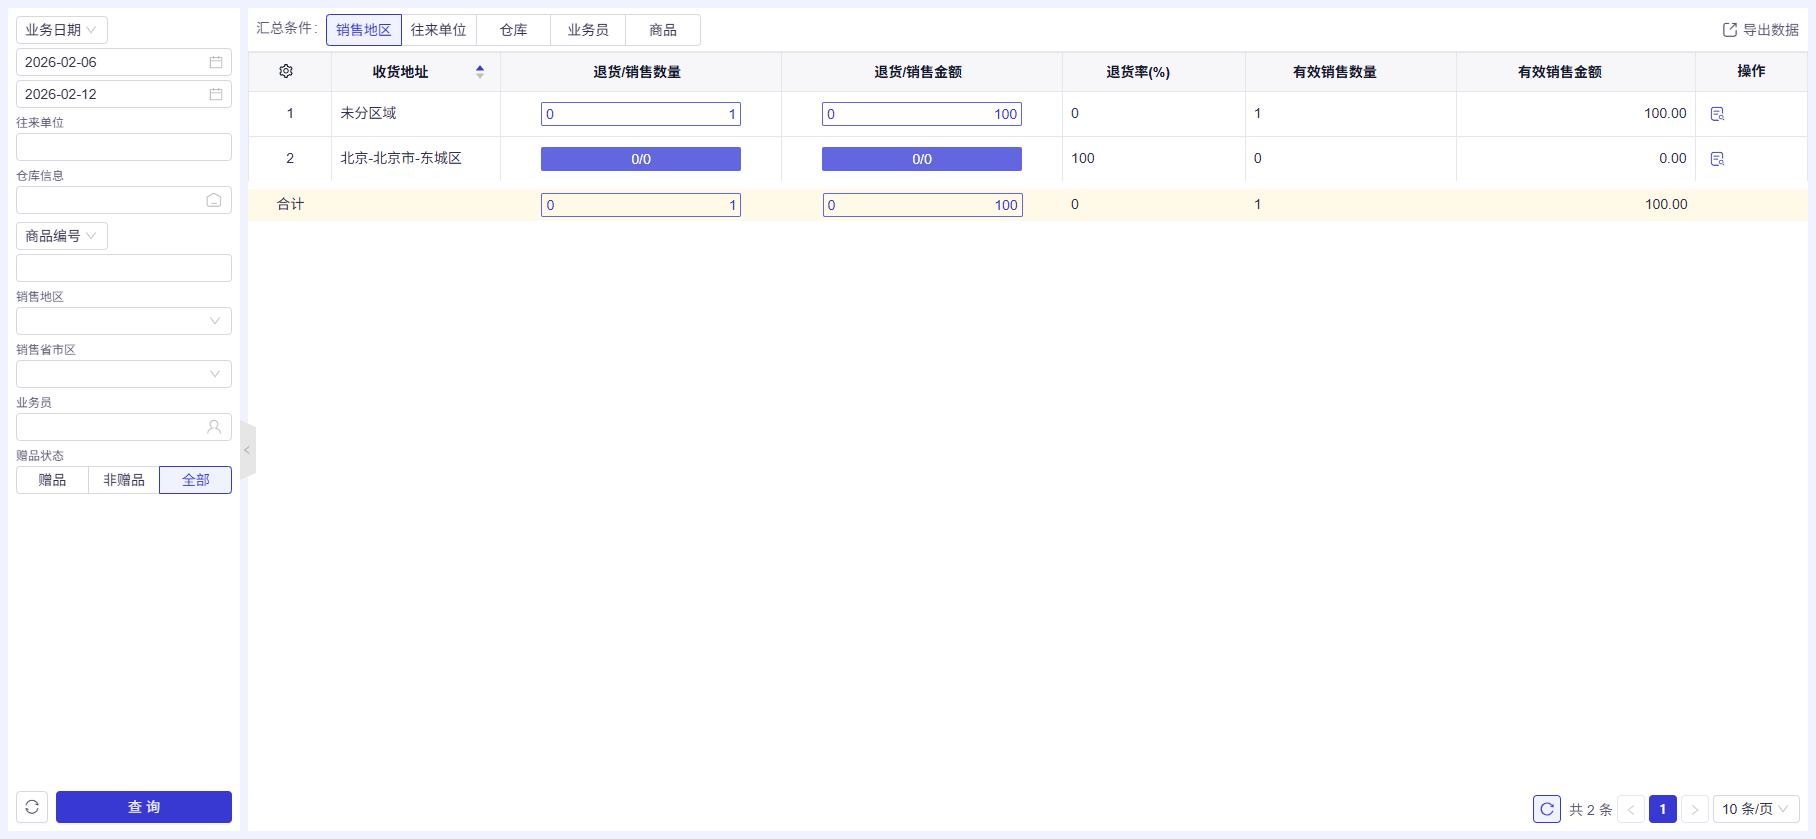Click 合计 row quantity progress bar
This screenshot has width=1816, height=839.
click(641, 205)
